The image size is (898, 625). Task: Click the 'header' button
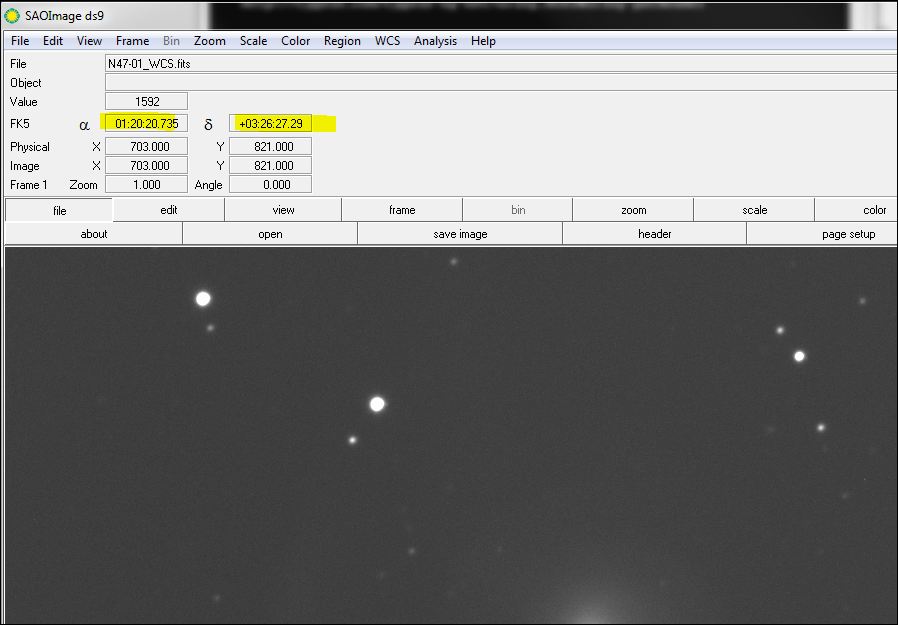point(654,234)
